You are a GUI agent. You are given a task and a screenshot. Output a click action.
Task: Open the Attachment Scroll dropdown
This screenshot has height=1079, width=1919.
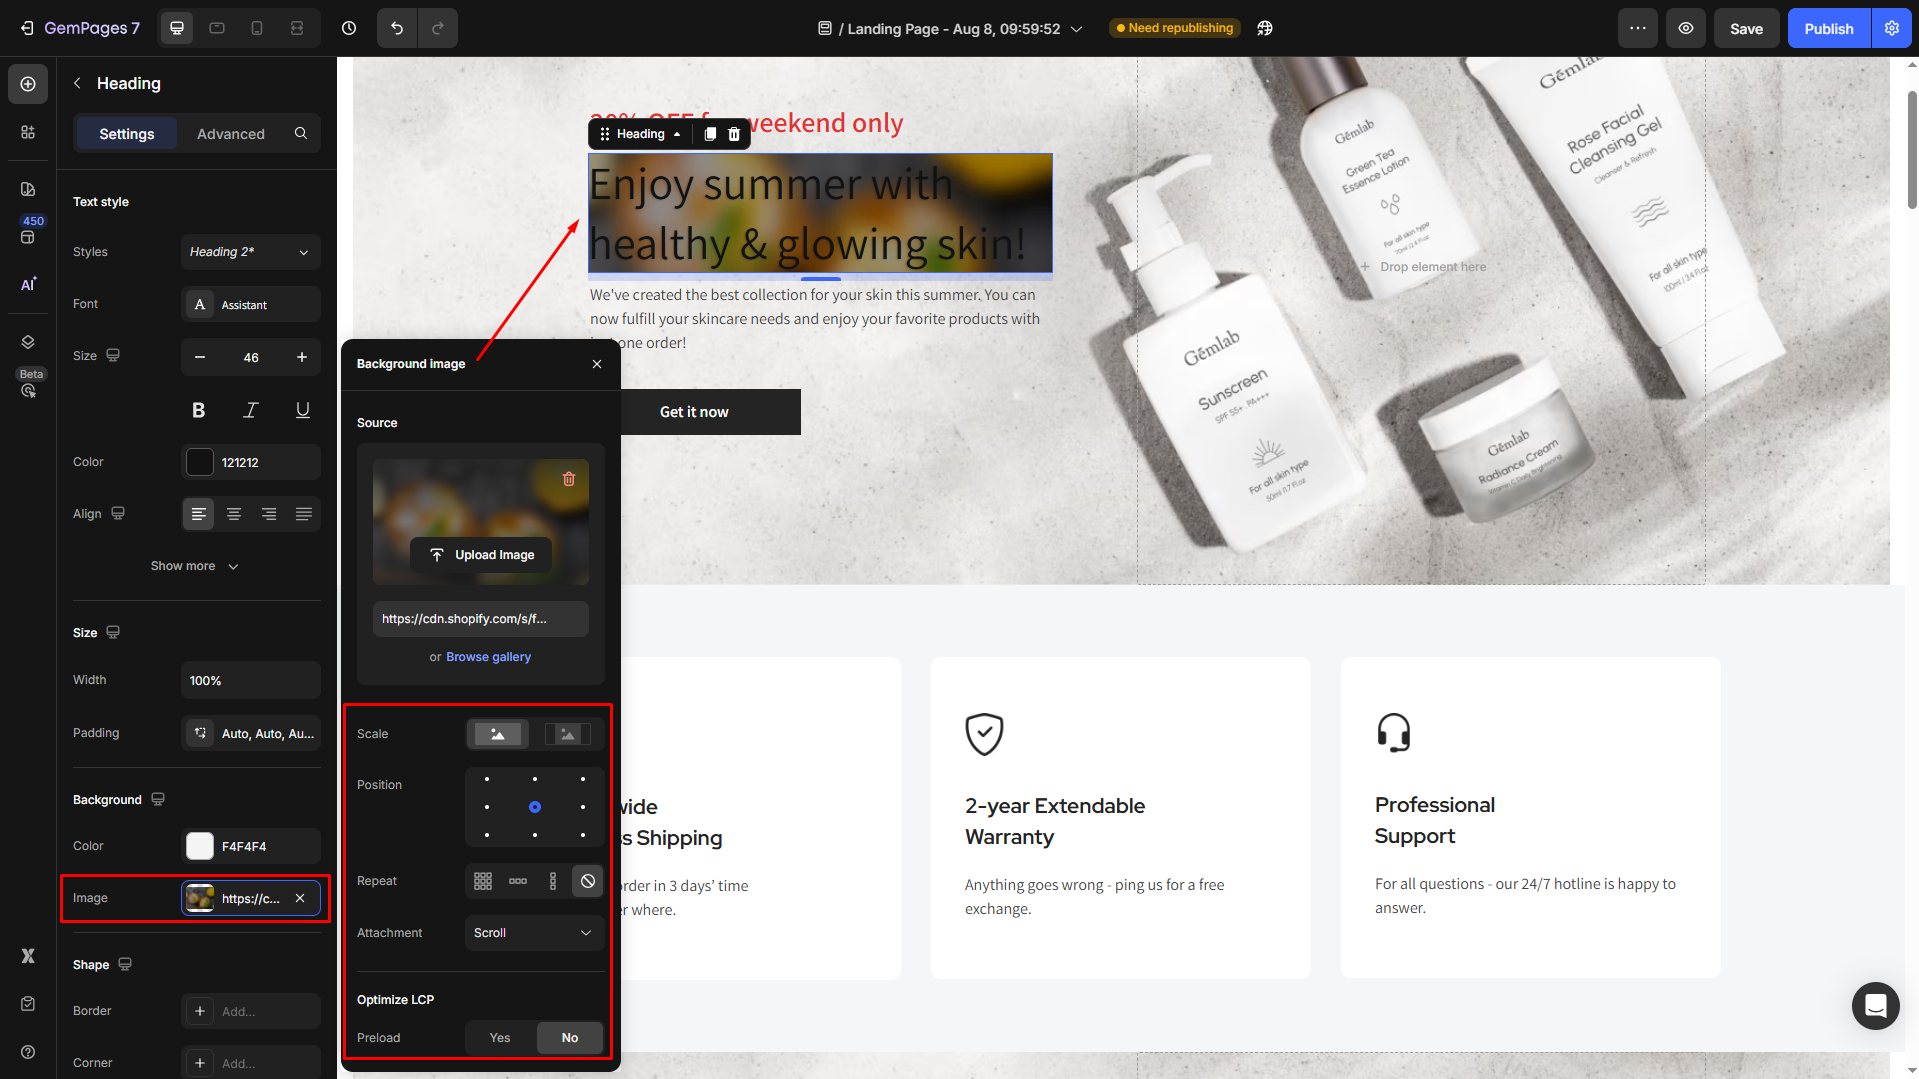[534, 933]
